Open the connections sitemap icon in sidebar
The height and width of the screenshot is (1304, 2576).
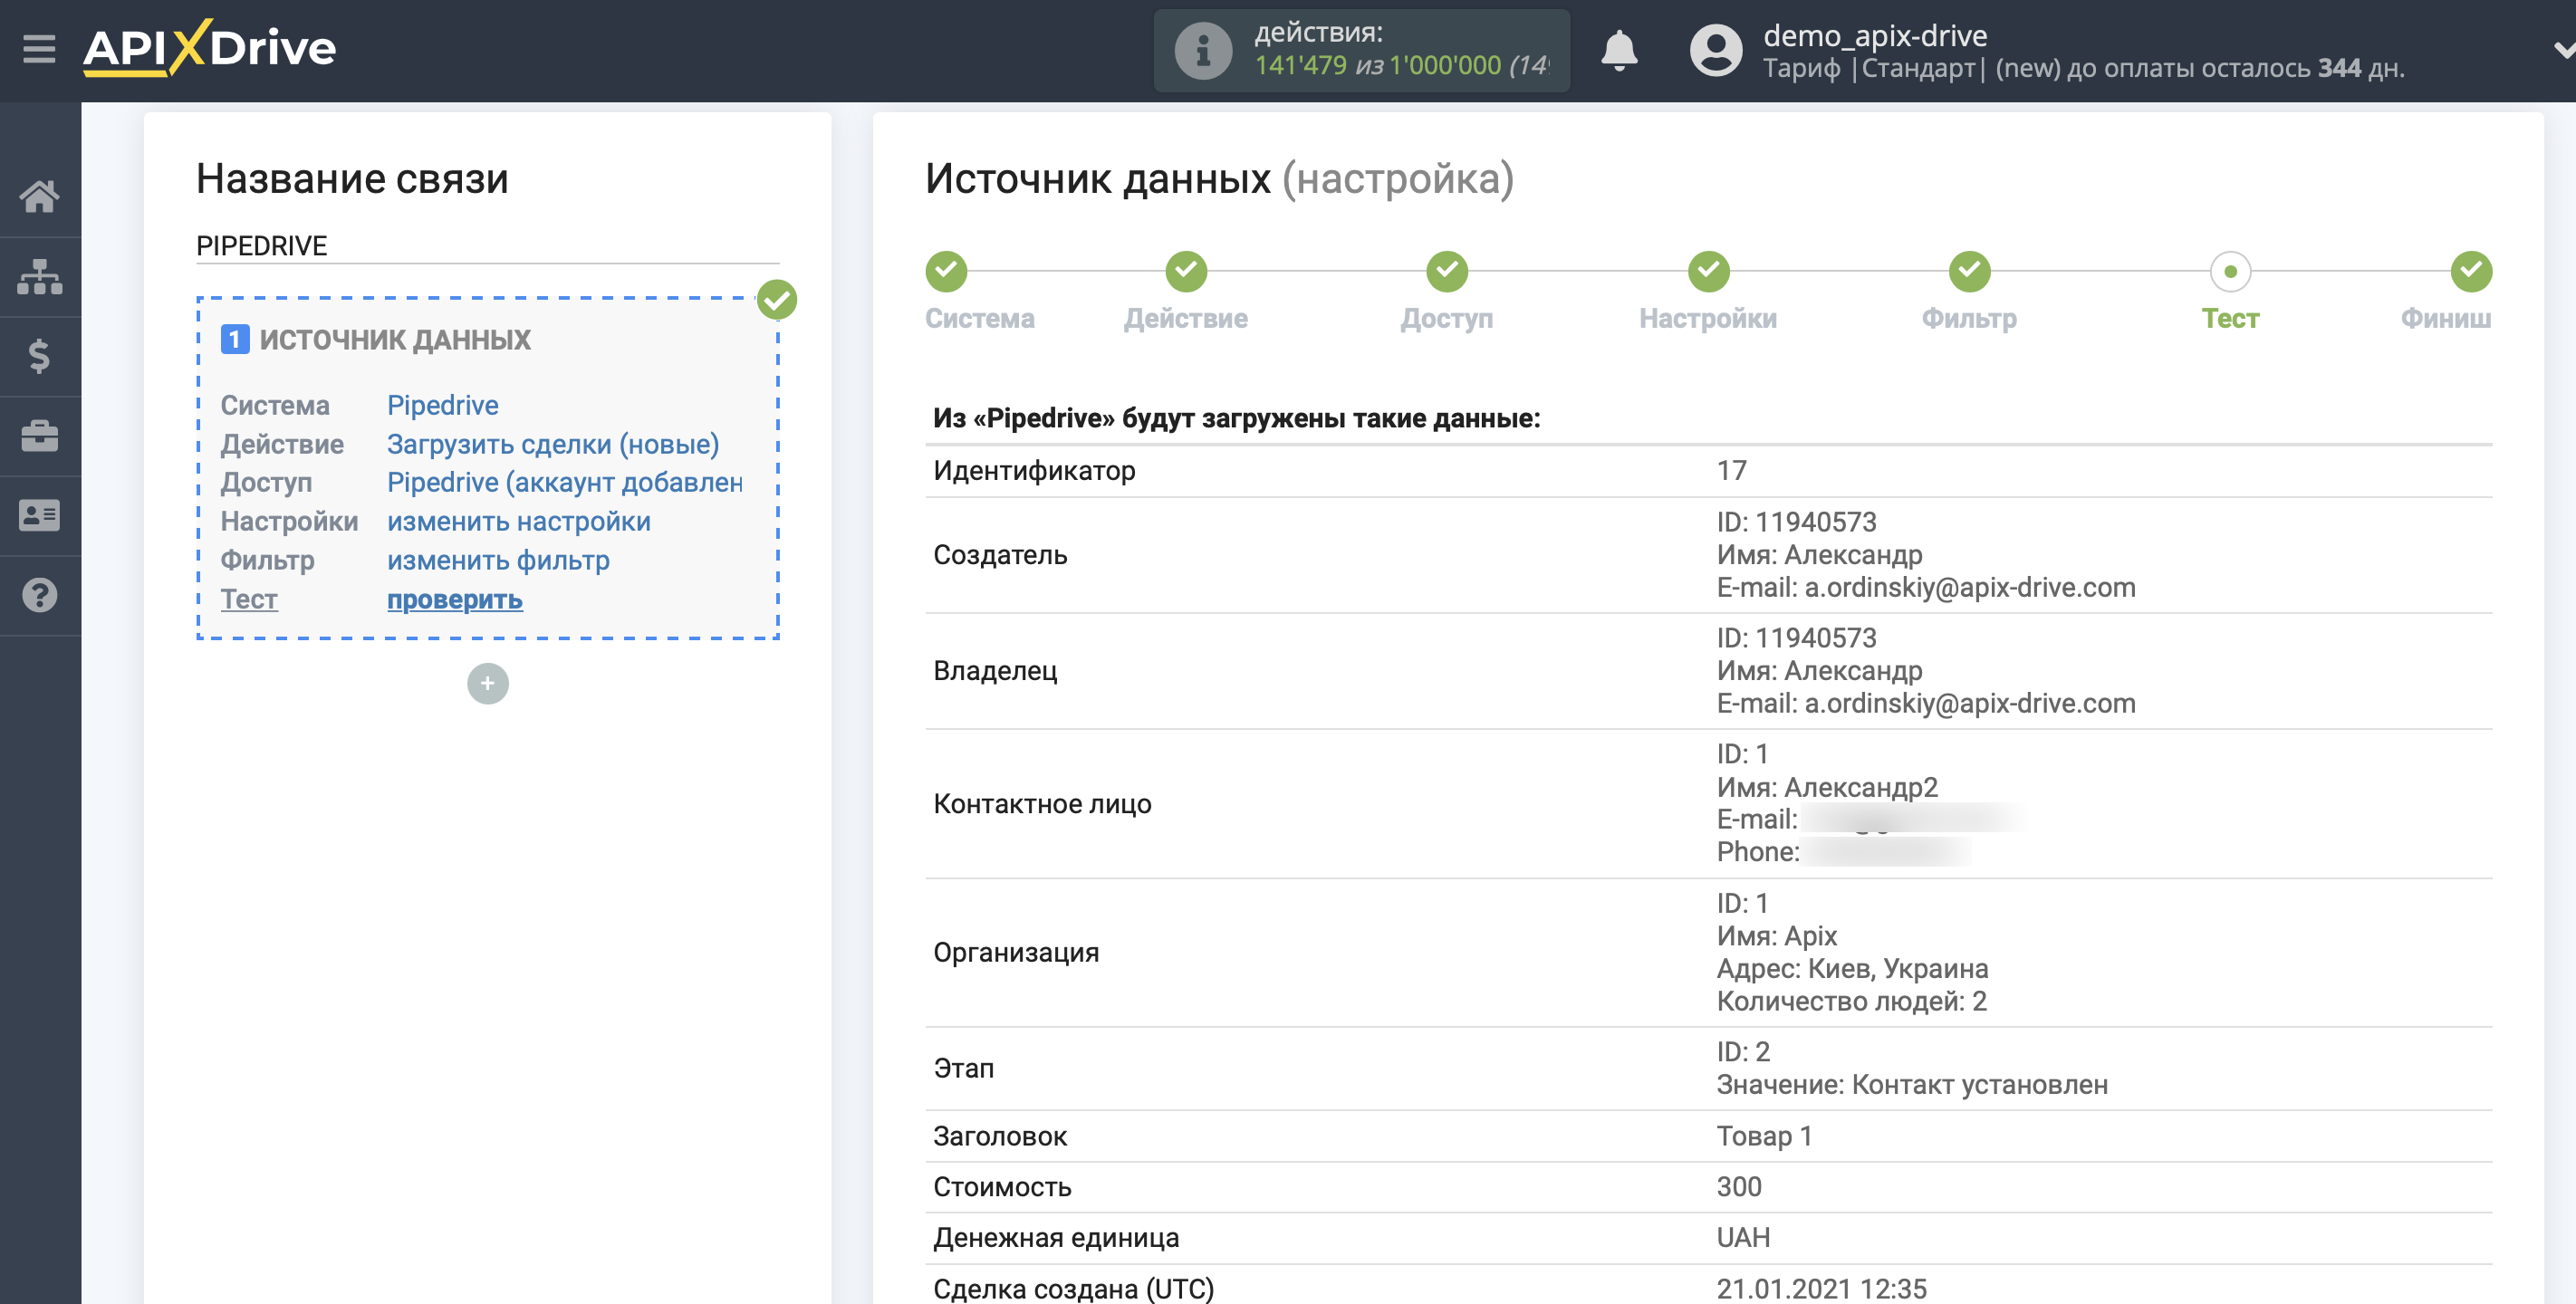[39, 276]
